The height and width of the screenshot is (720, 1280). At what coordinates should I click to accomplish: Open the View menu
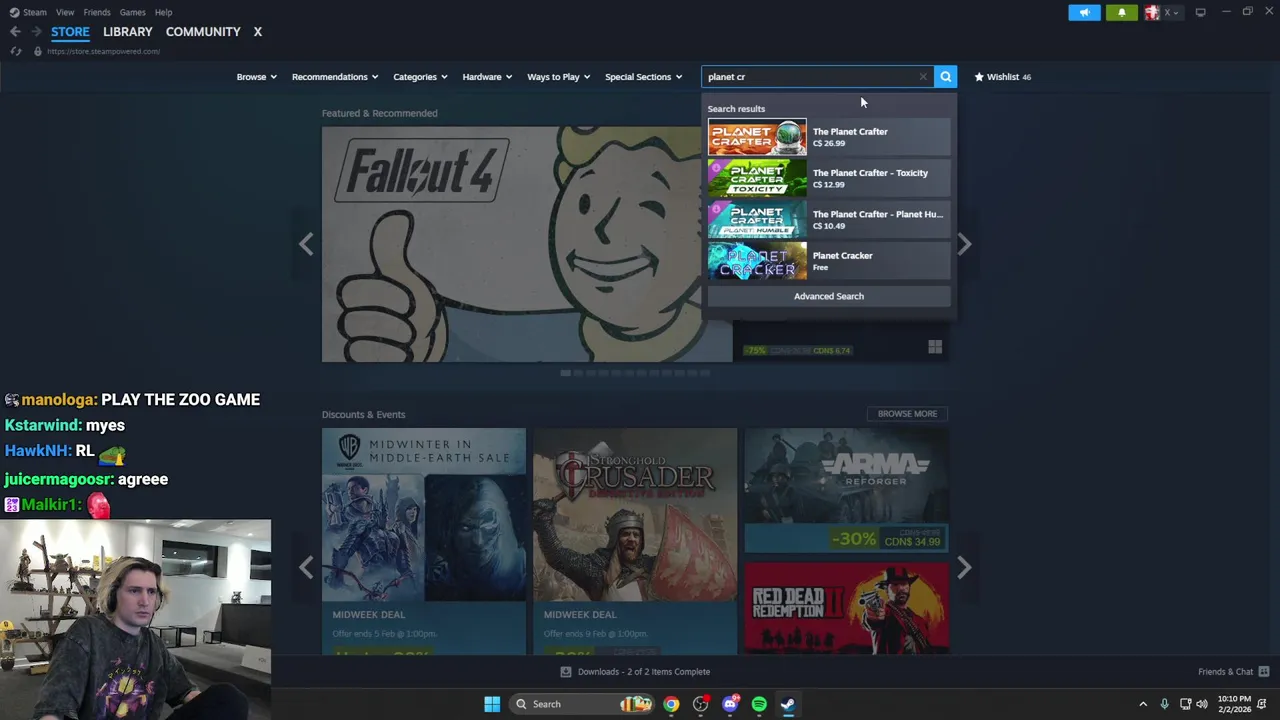(65, 12)
